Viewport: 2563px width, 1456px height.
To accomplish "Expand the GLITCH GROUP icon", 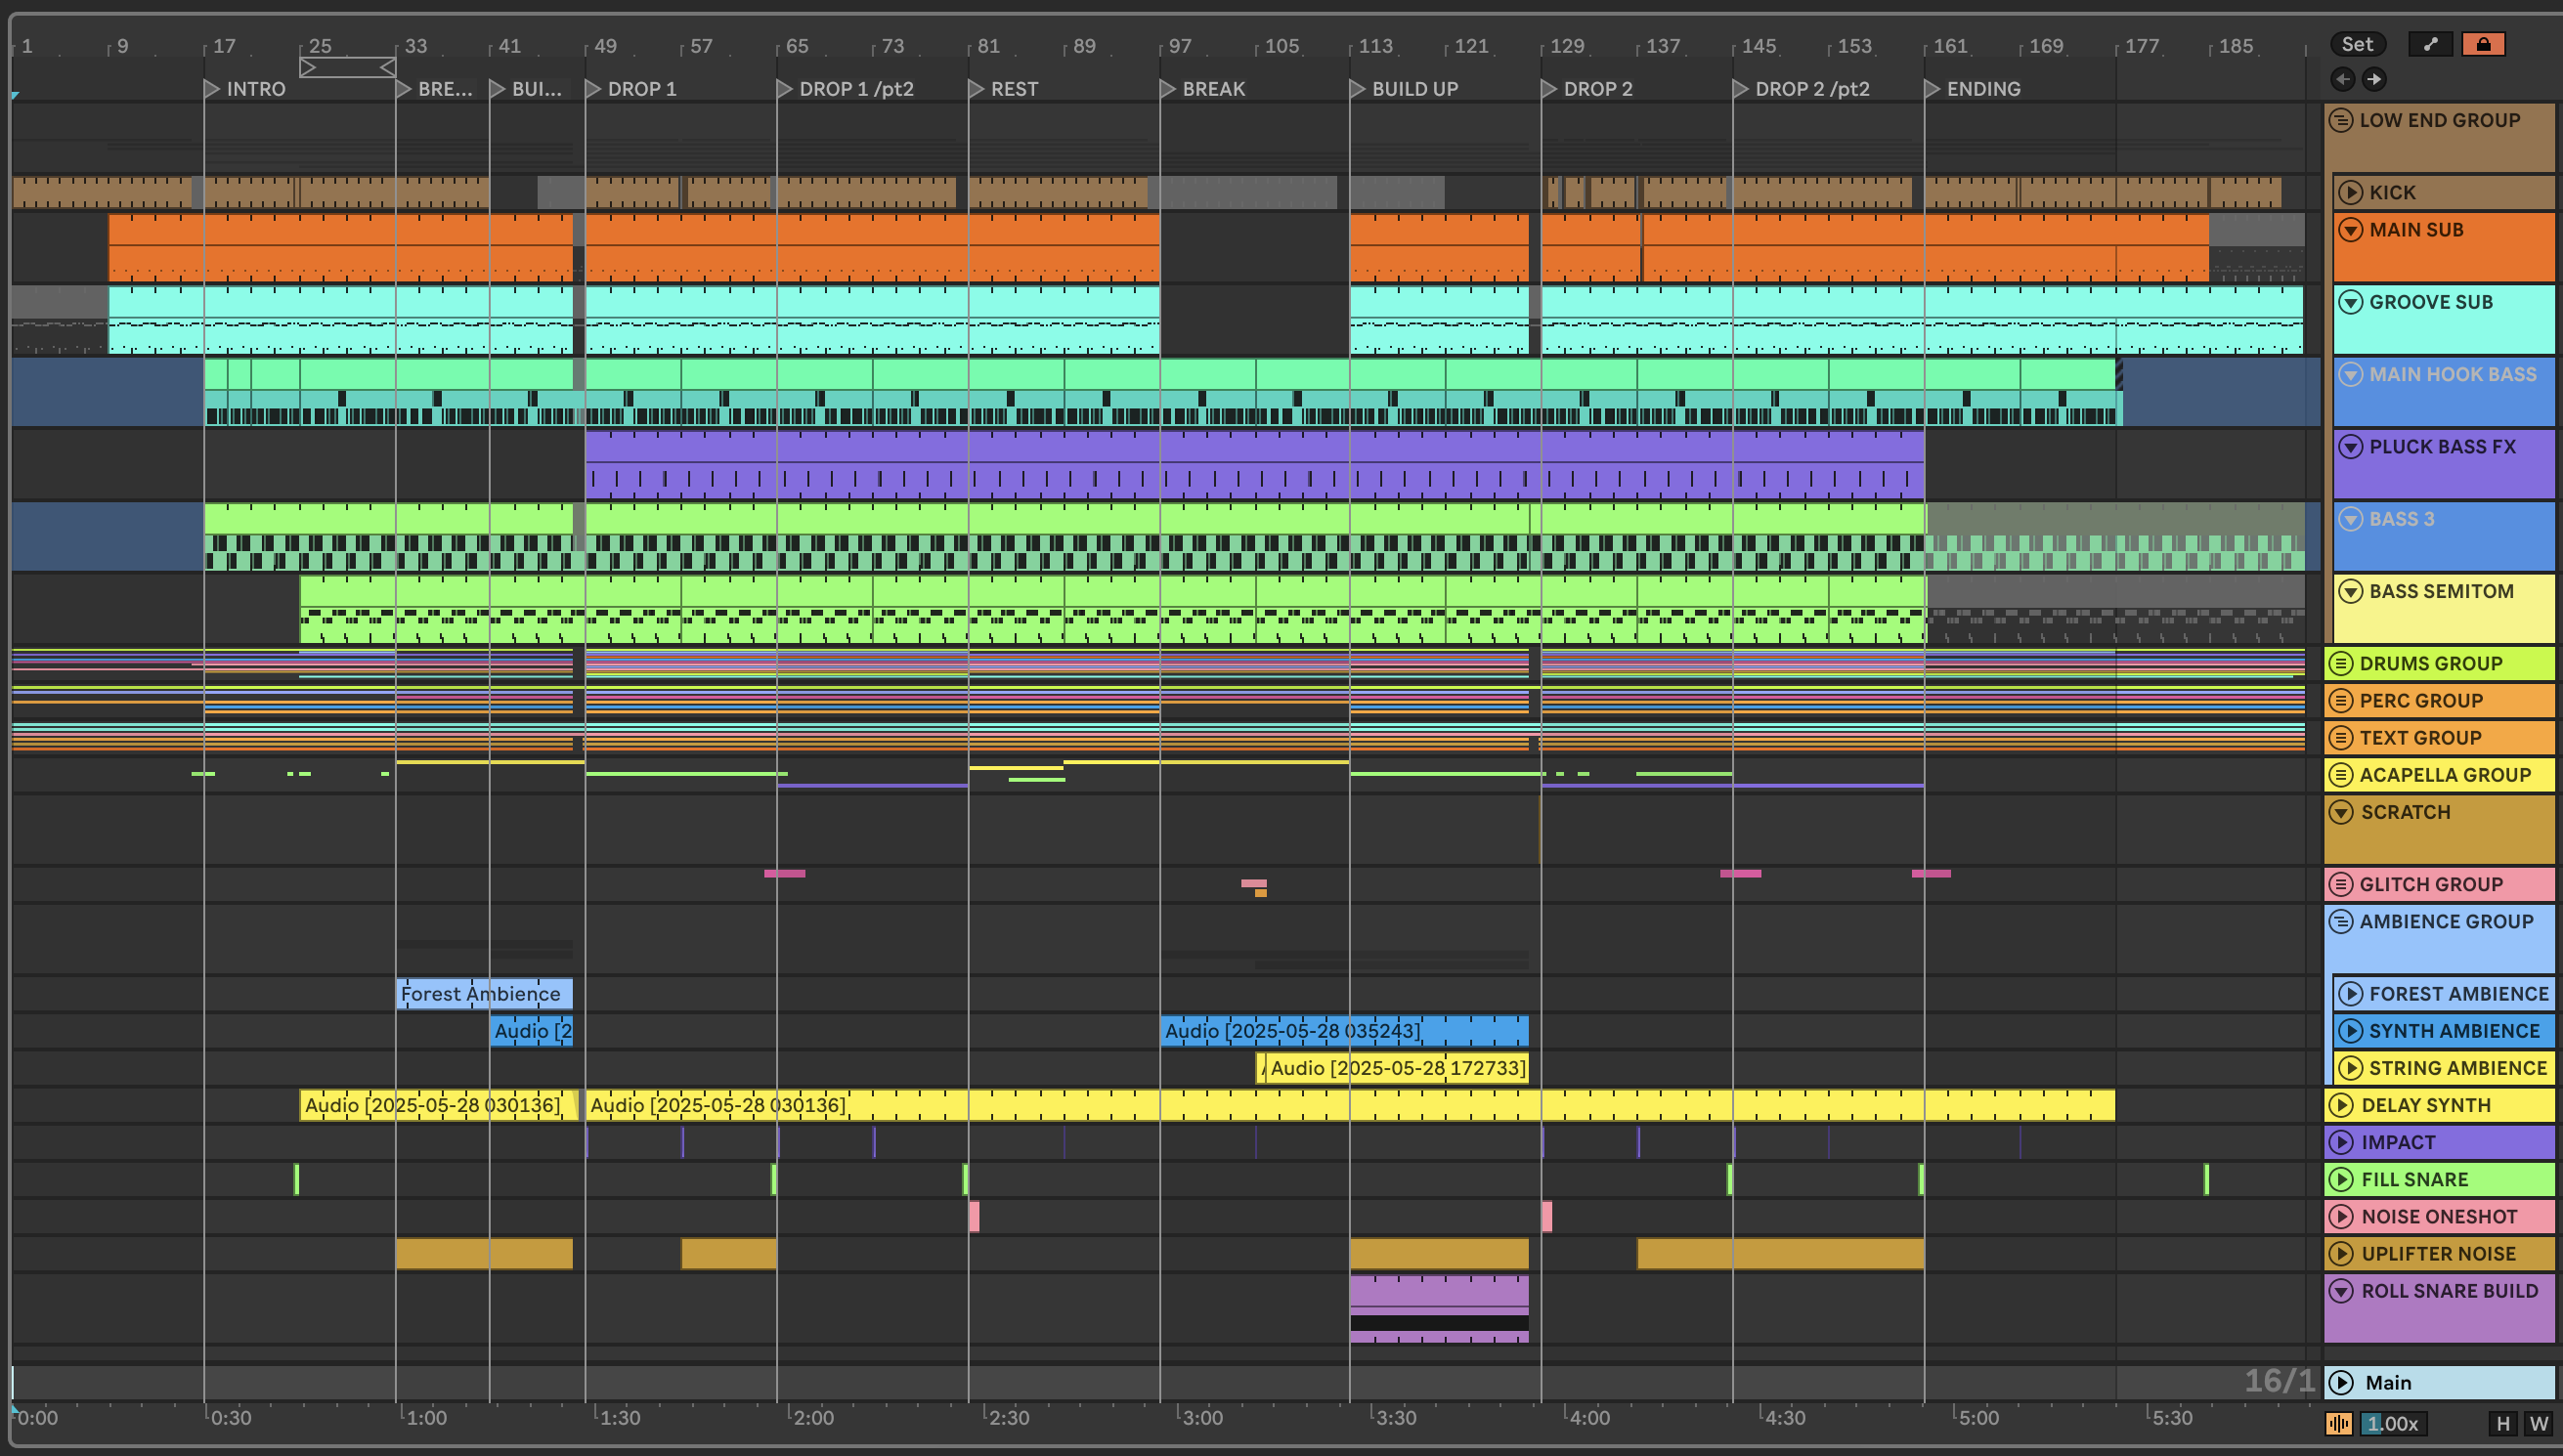I will (2341, 885).
